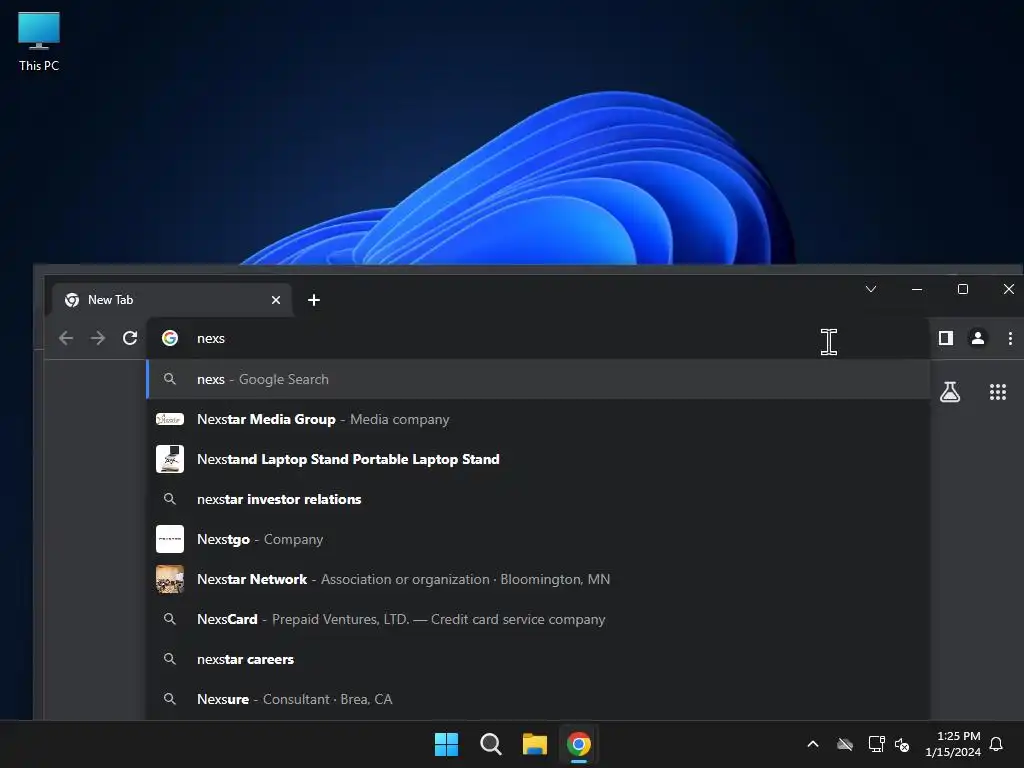The image size is (1024, 768).
Task: Click the Chrome forward arrow
Action: [98, 338]
